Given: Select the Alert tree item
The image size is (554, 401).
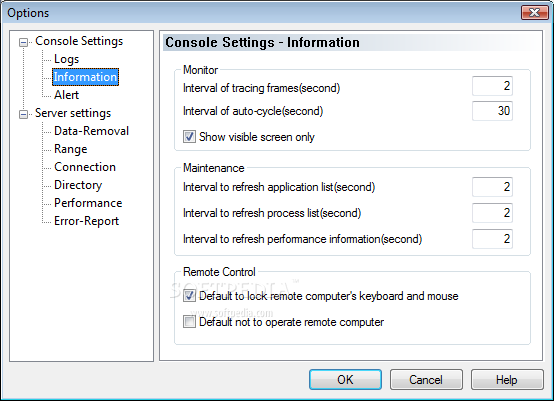Looking at the screenshot, I should pos(66,95).
